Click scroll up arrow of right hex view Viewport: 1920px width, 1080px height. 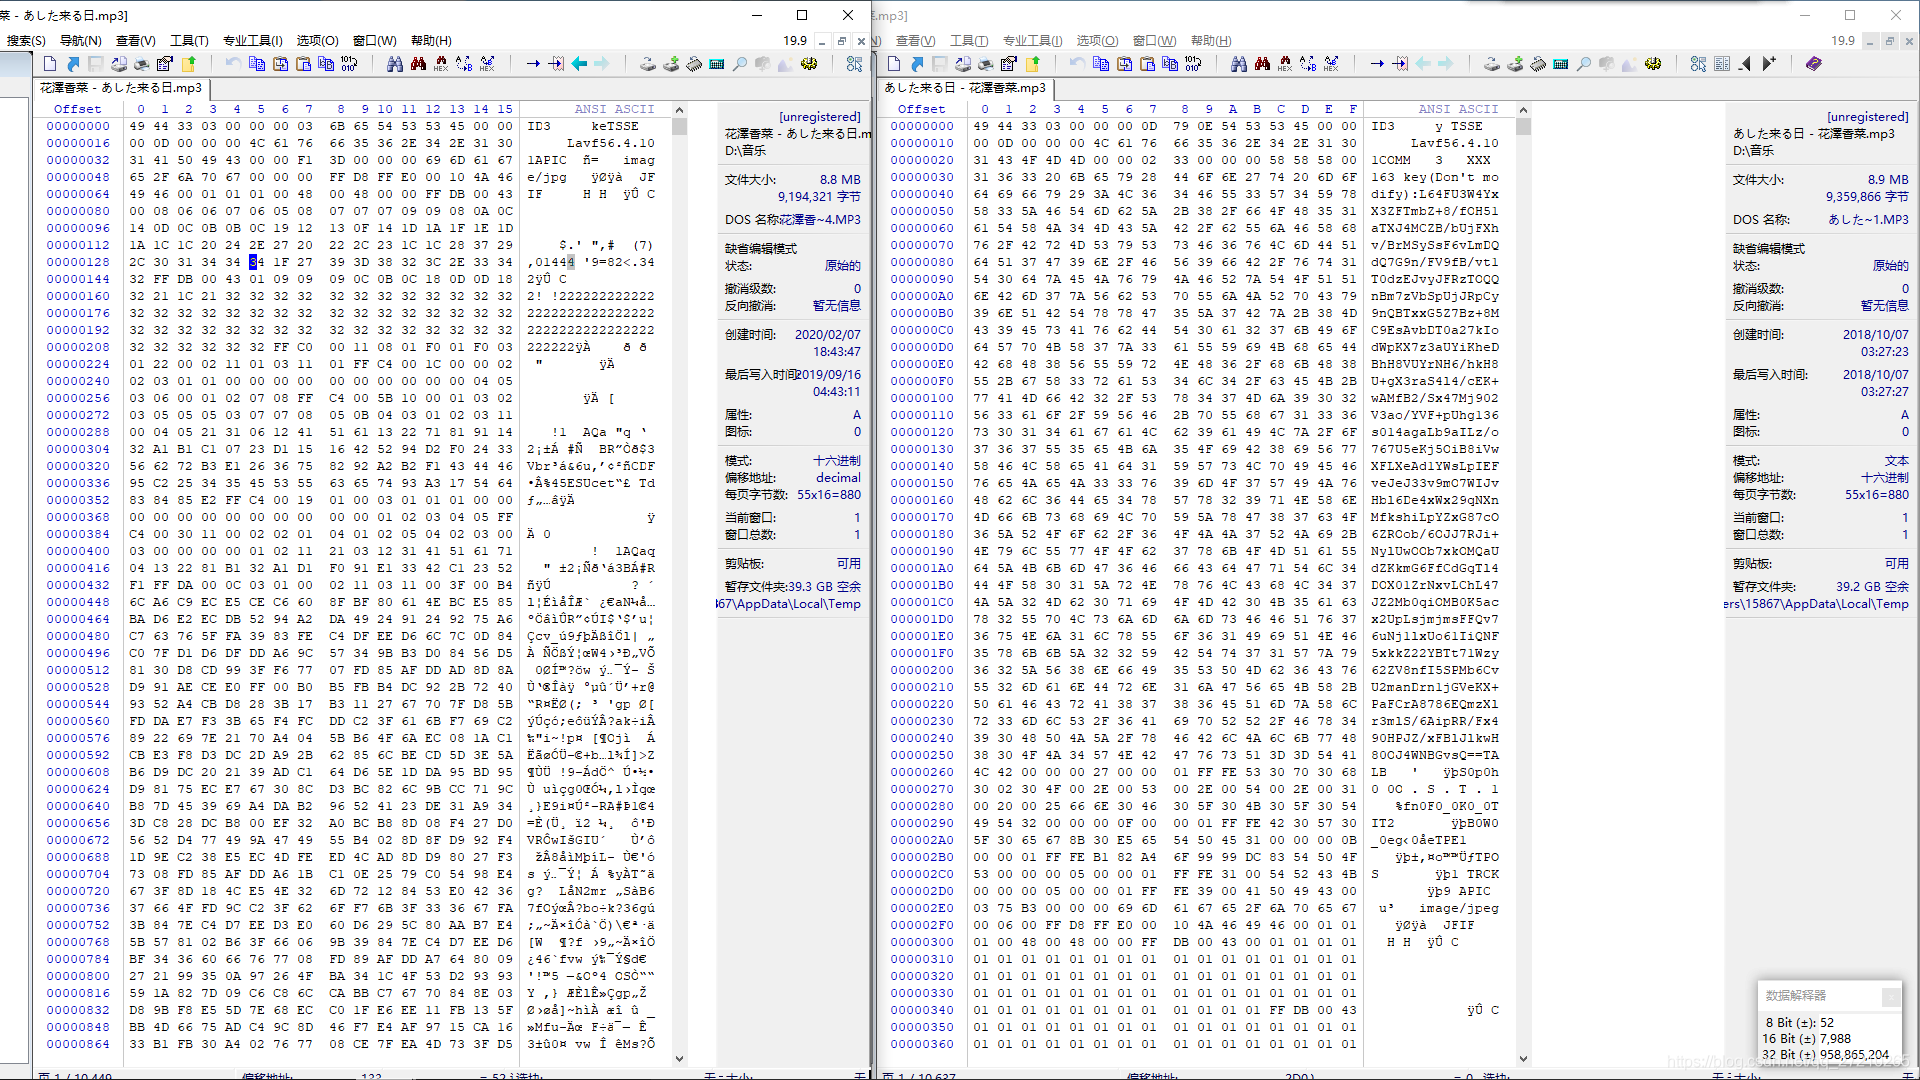click(x=1523, y=110)
